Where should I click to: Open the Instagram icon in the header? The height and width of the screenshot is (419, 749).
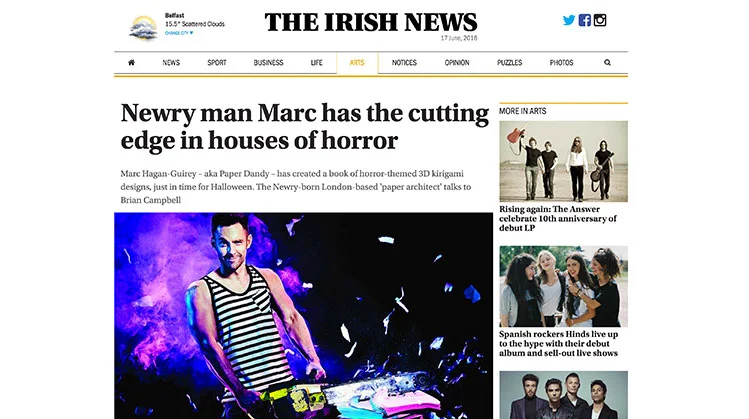point(600,20)
